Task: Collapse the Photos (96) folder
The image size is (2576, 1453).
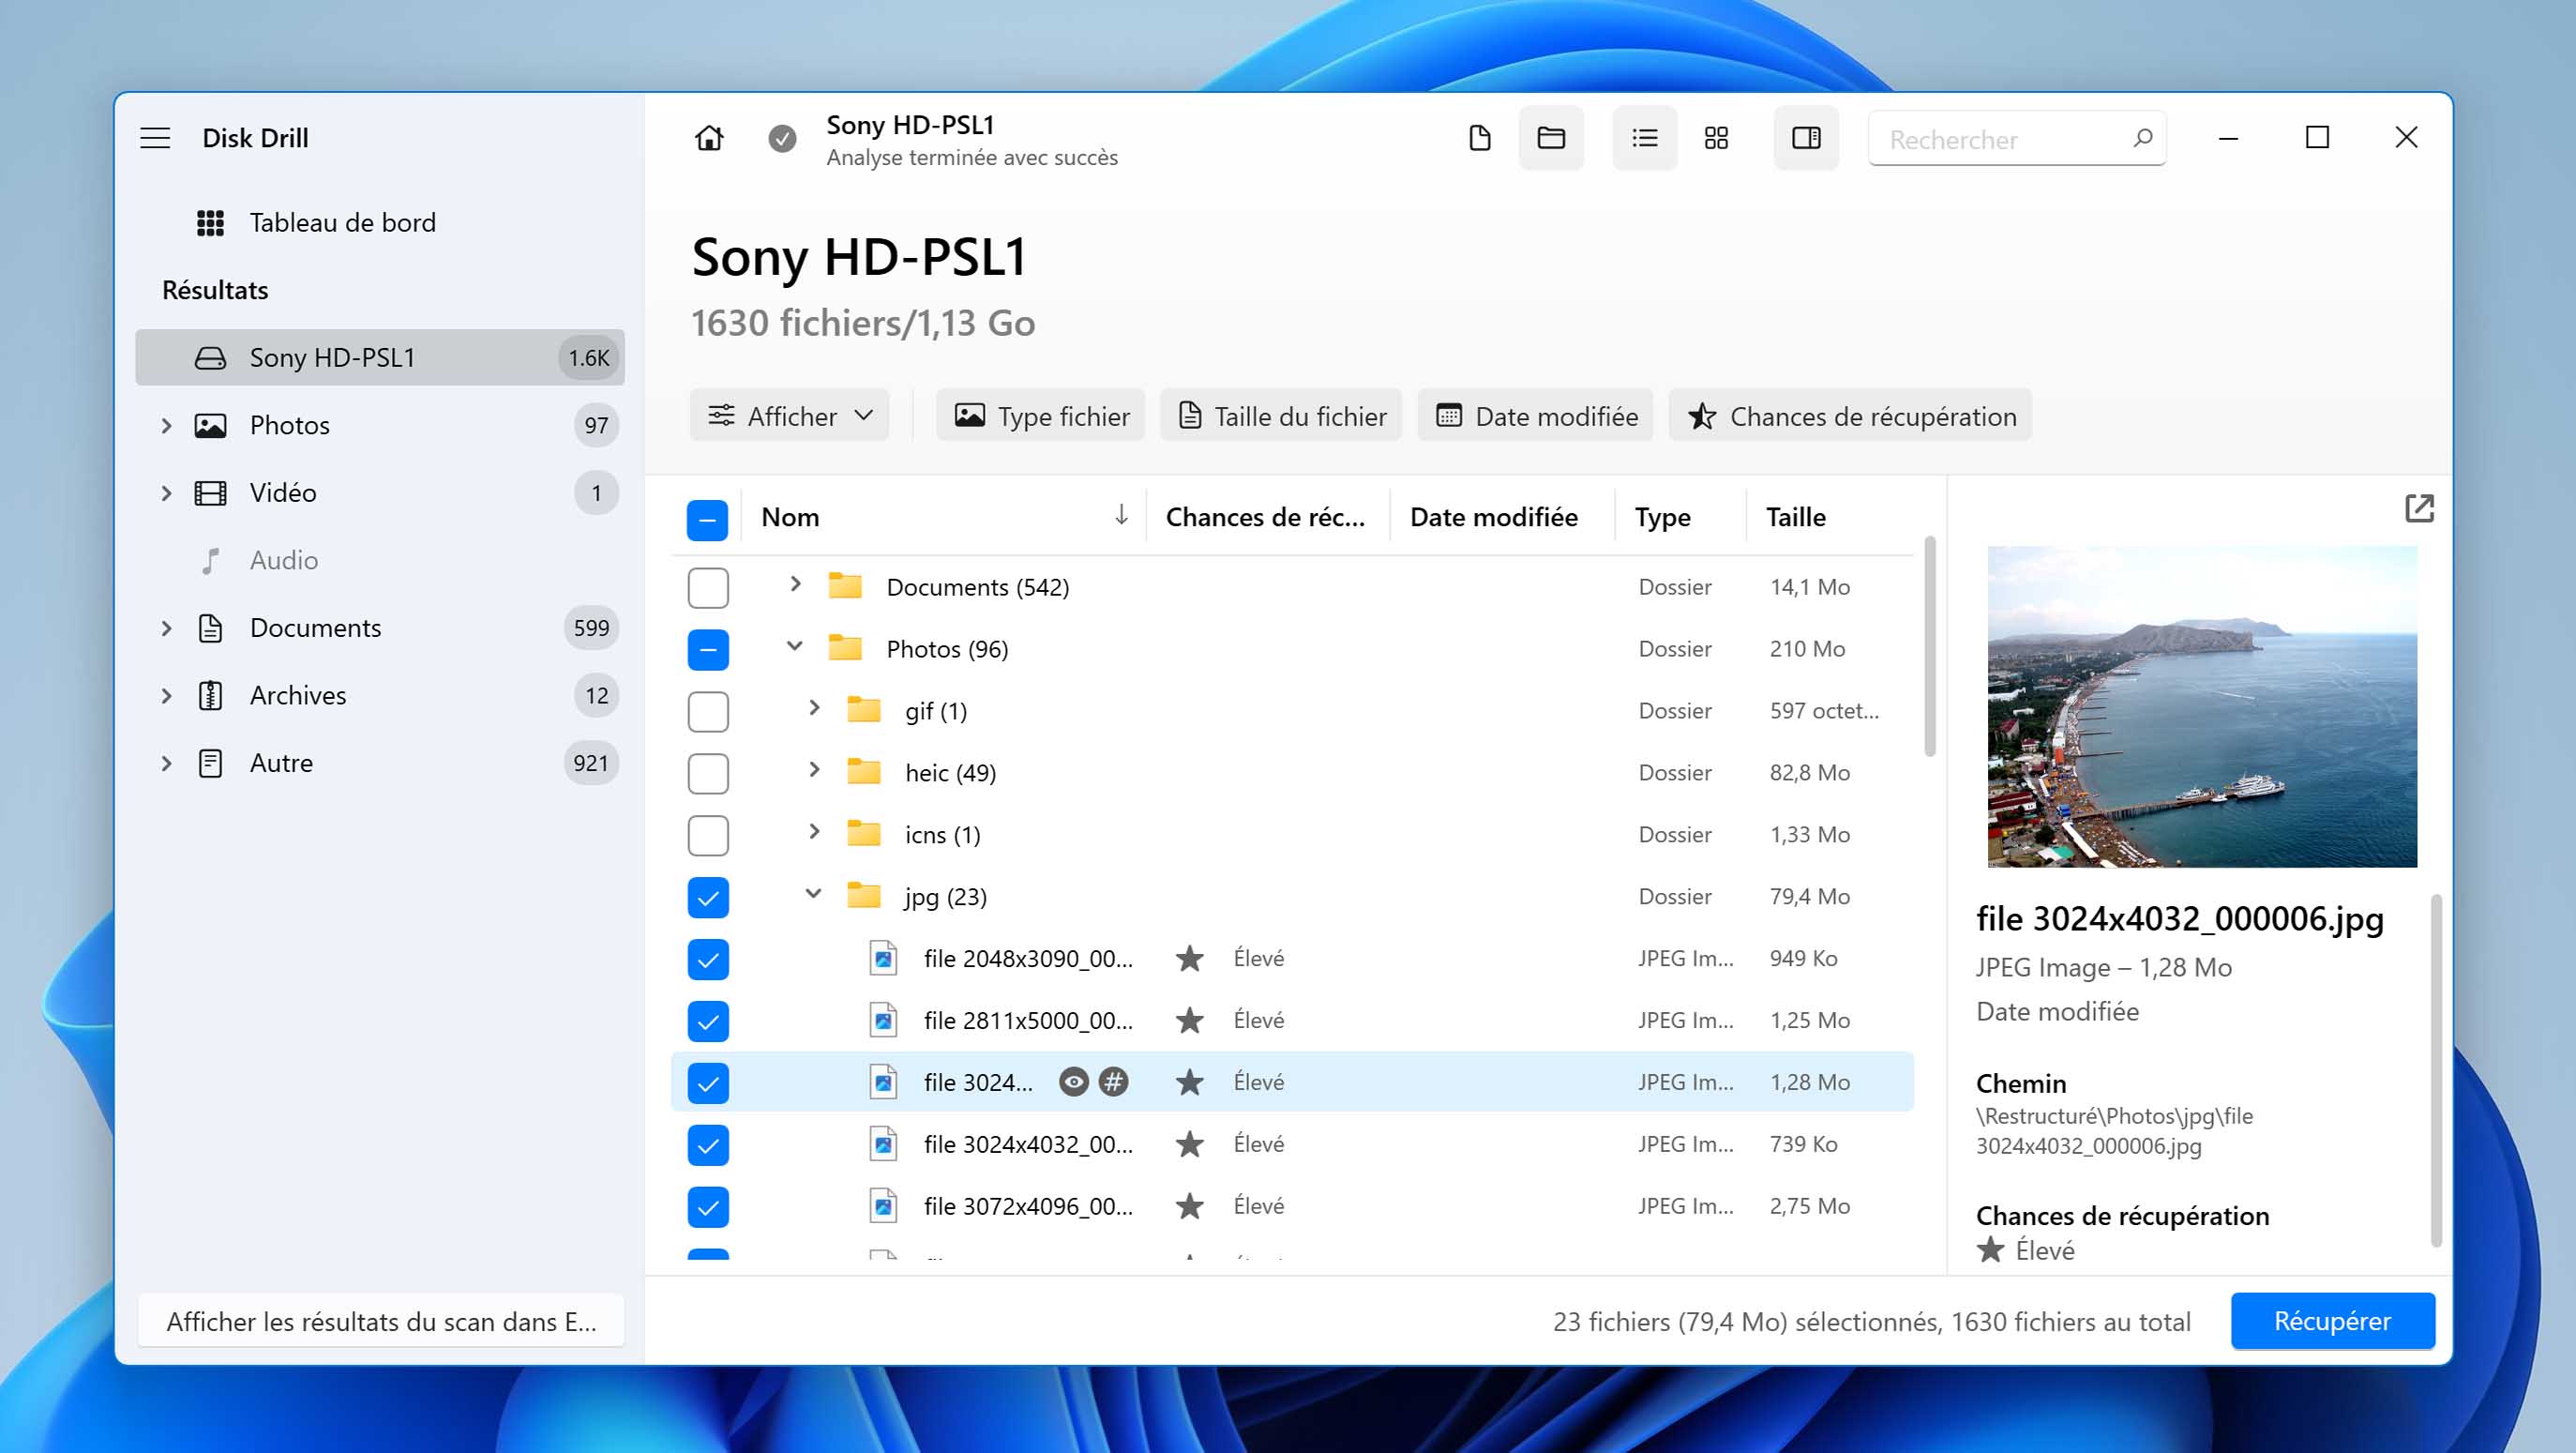Action: click(x=795, y=646)
